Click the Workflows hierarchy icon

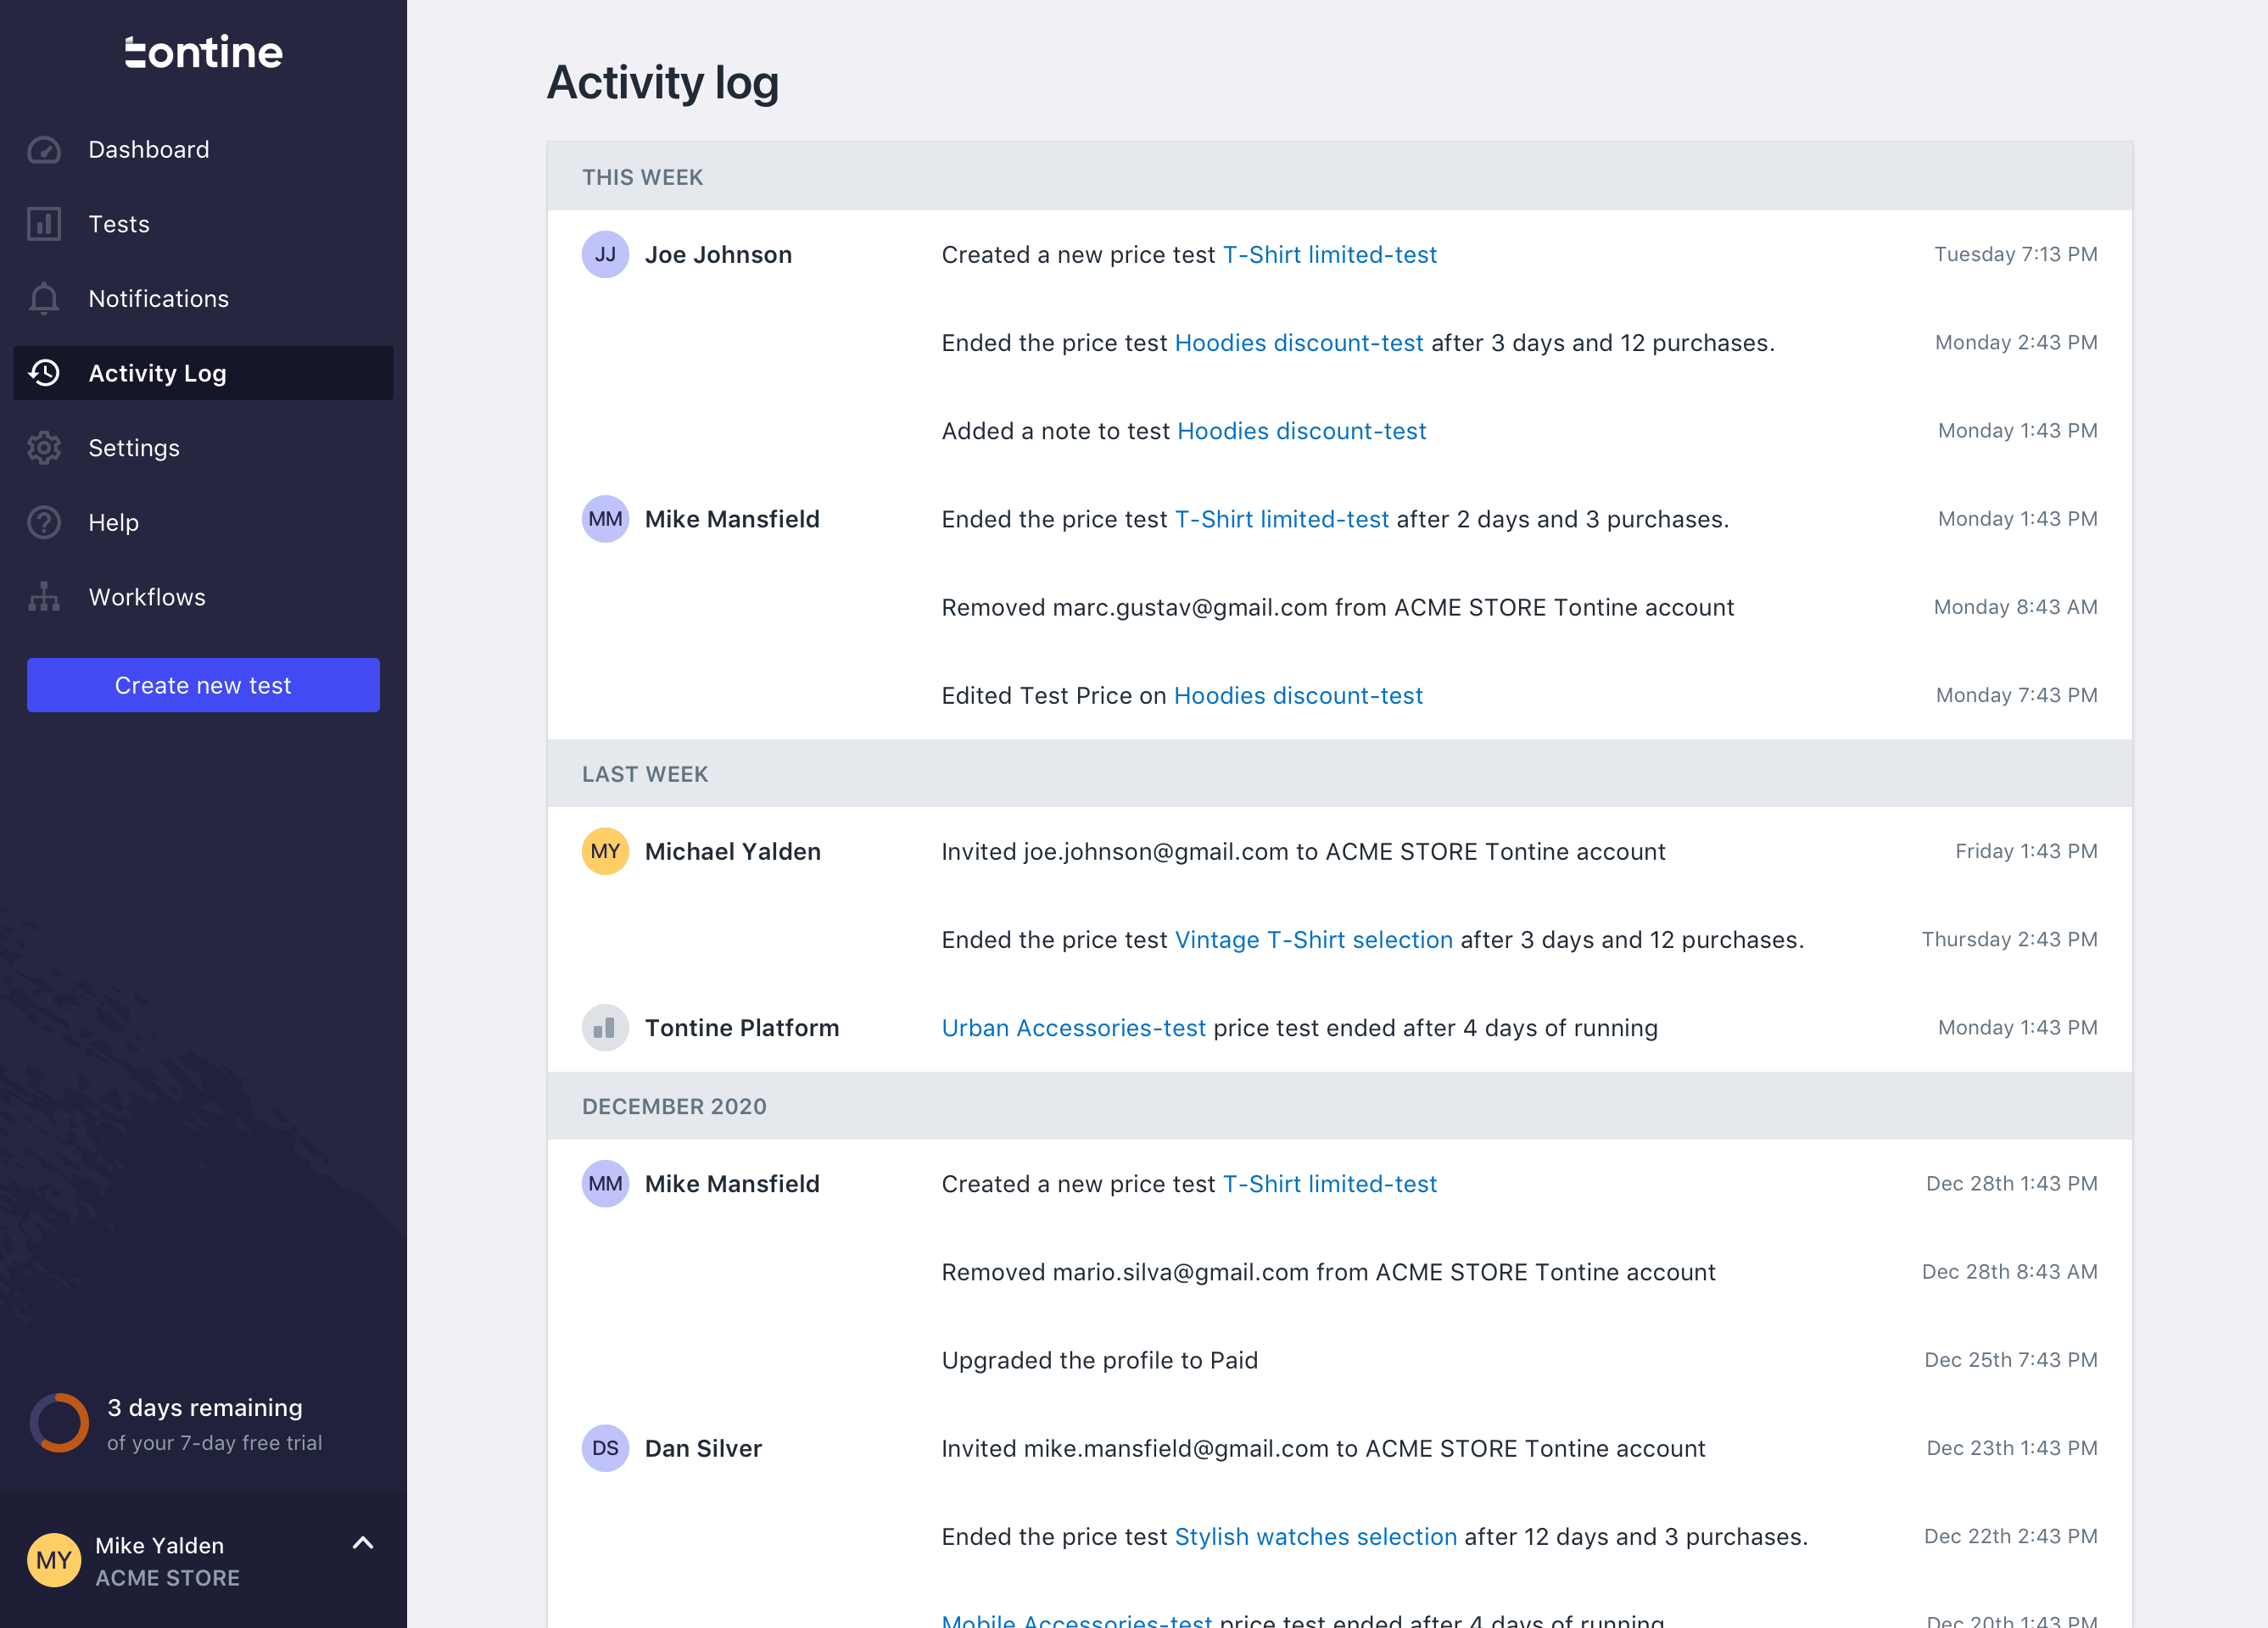click(x=44, y=597)
